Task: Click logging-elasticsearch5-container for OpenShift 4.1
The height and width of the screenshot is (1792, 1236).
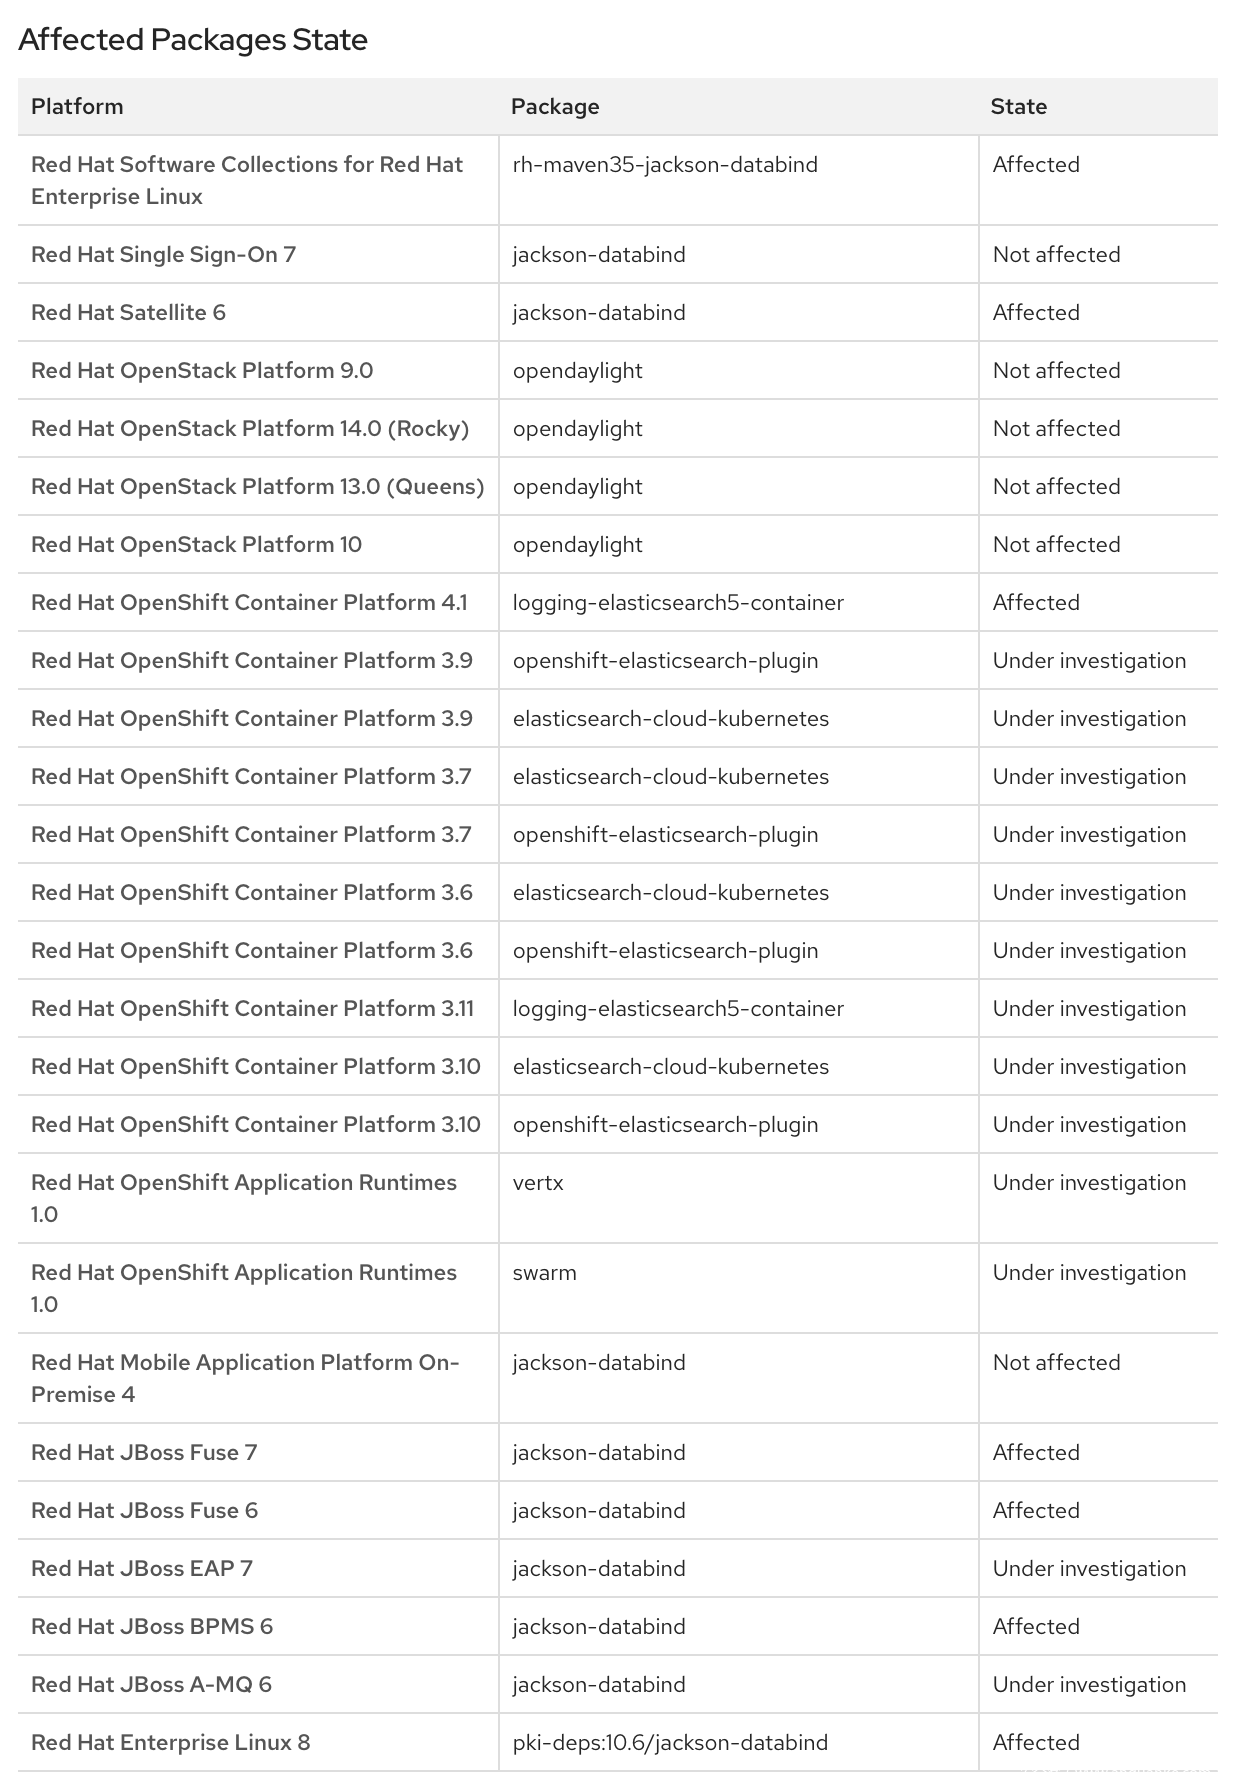Action: point(678,603)
